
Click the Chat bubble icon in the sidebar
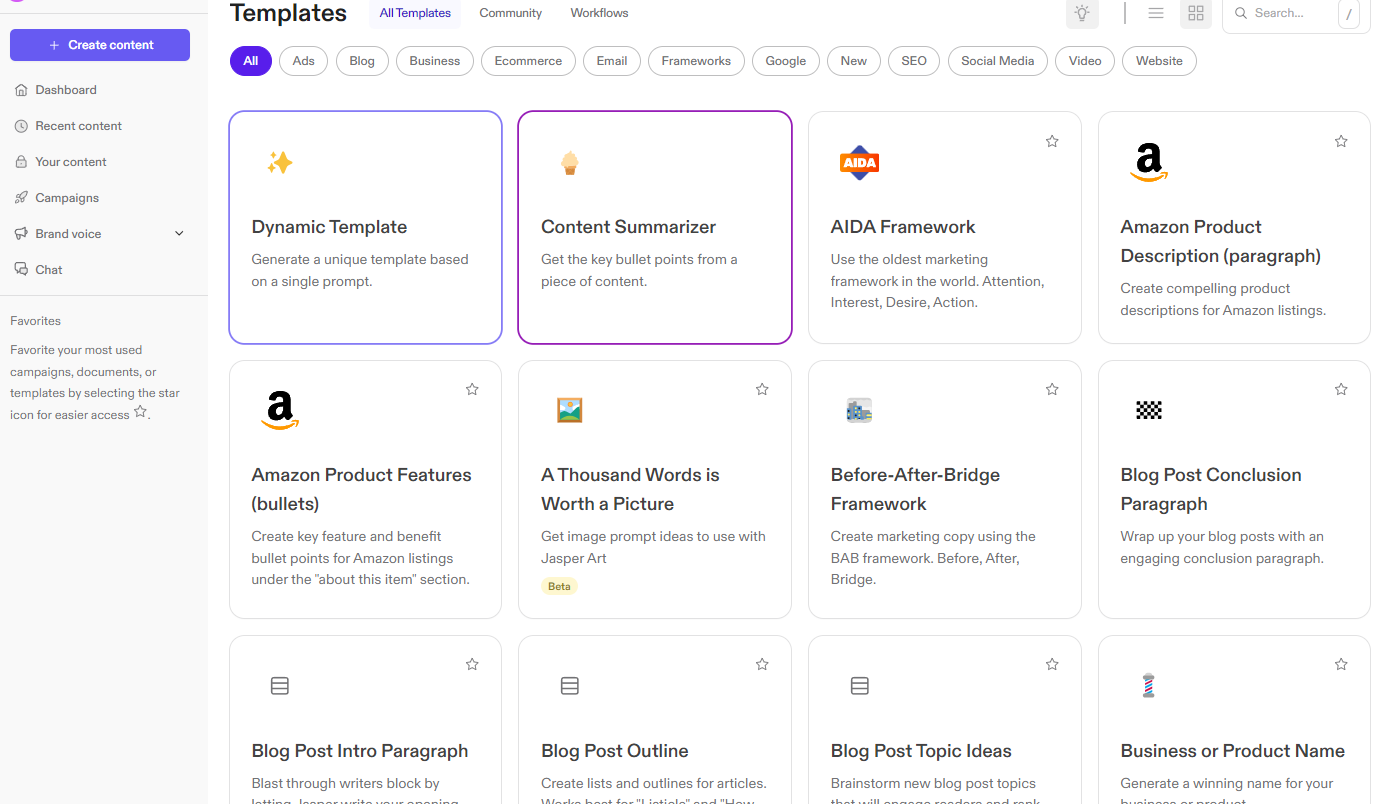[x=21, y=270]
